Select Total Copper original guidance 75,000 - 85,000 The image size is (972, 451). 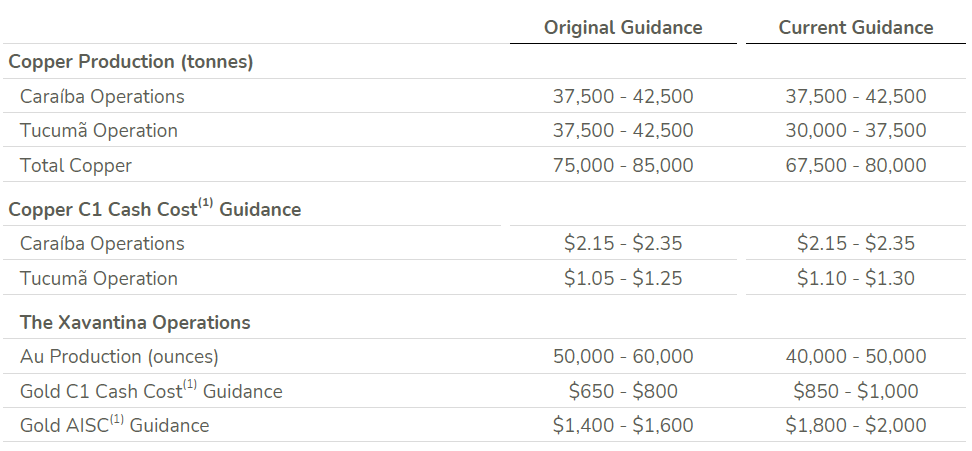click(x=623, y=165)
